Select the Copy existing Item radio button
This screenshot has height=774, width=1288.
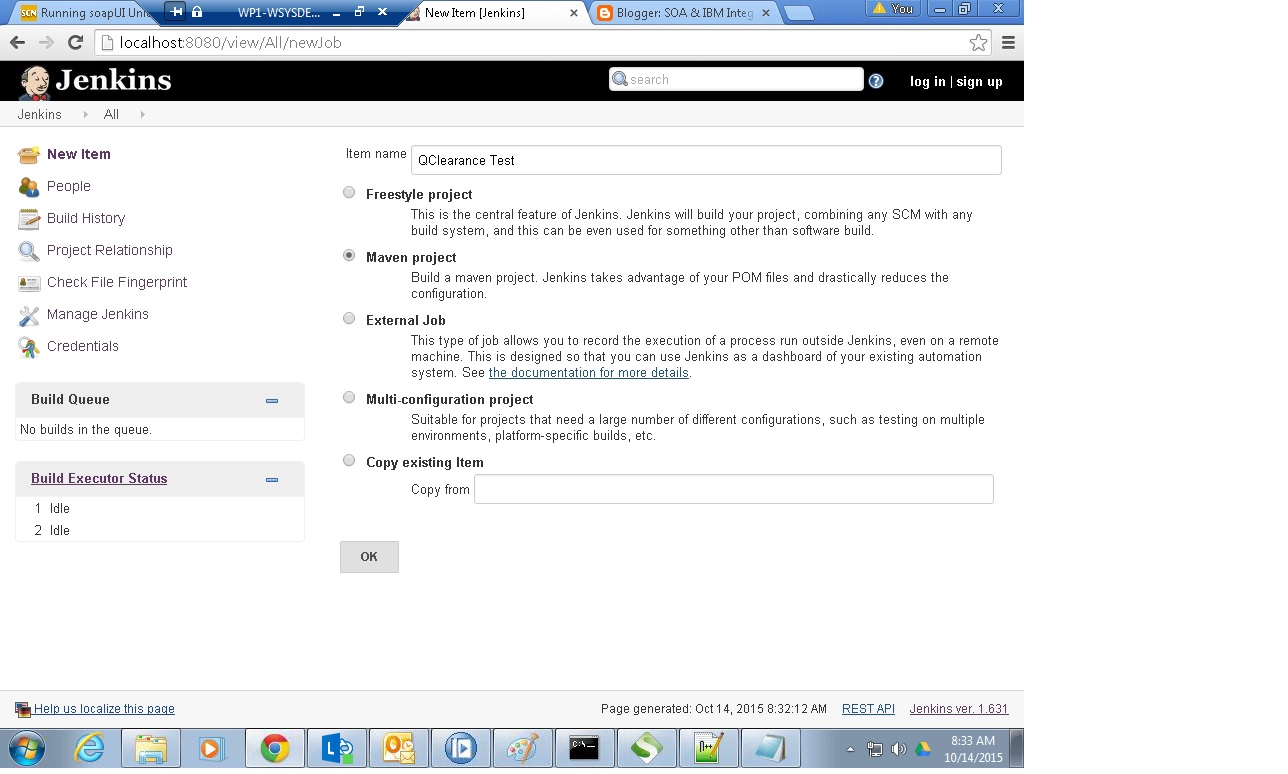click(349, 461)
